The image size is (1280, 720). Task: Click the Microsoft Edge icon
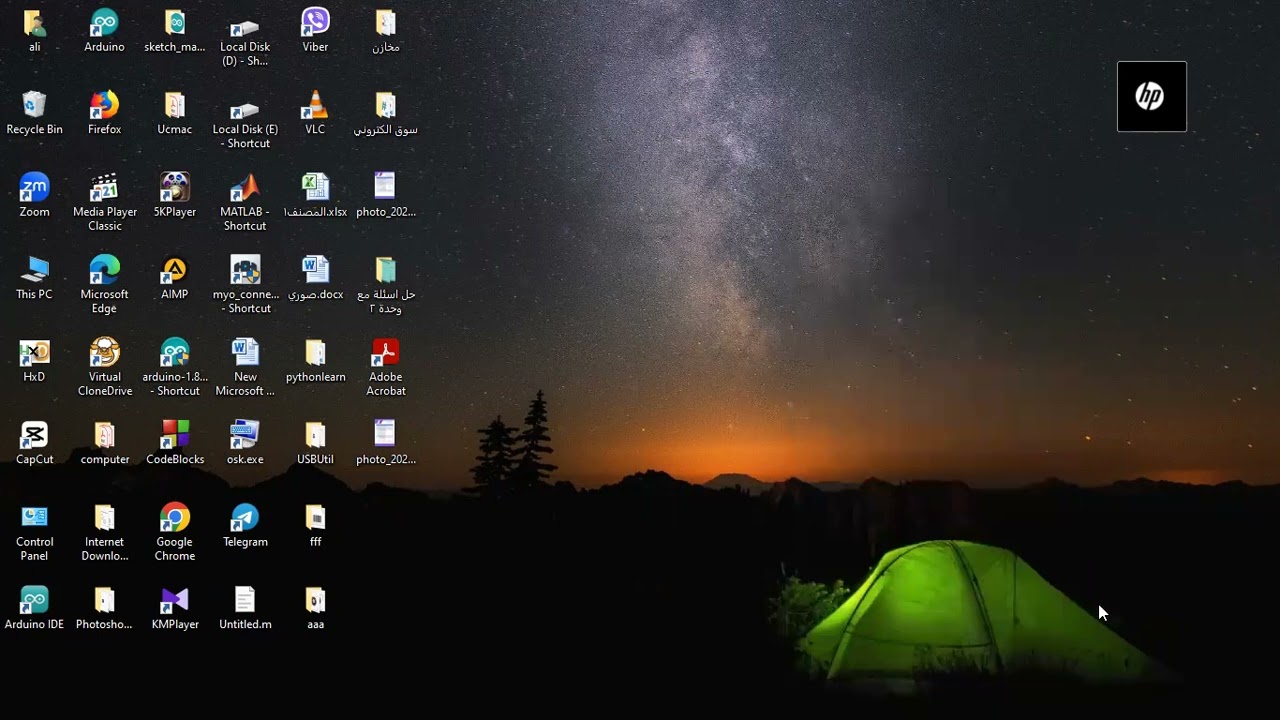pyautogui.click(x=104, y=269)
